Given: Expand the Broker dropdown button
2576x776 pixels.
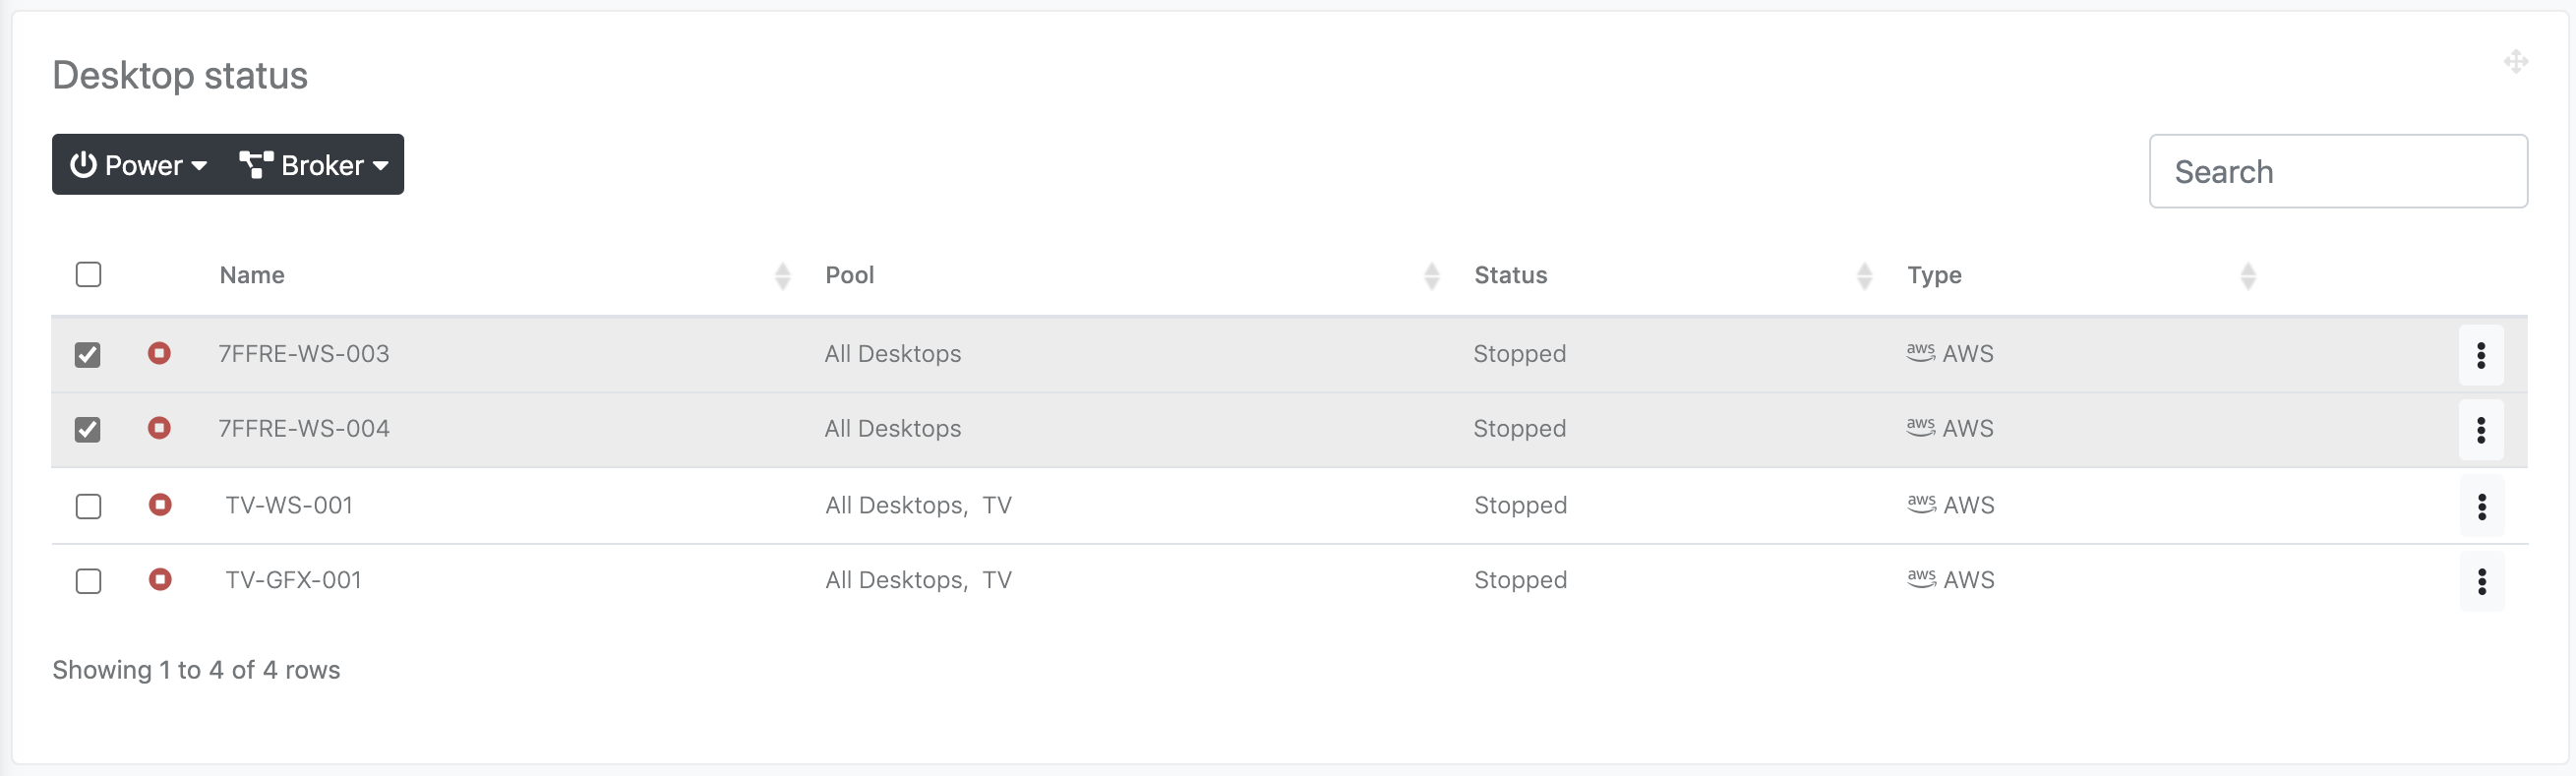Looking at the screenshot, I should 314,165.
